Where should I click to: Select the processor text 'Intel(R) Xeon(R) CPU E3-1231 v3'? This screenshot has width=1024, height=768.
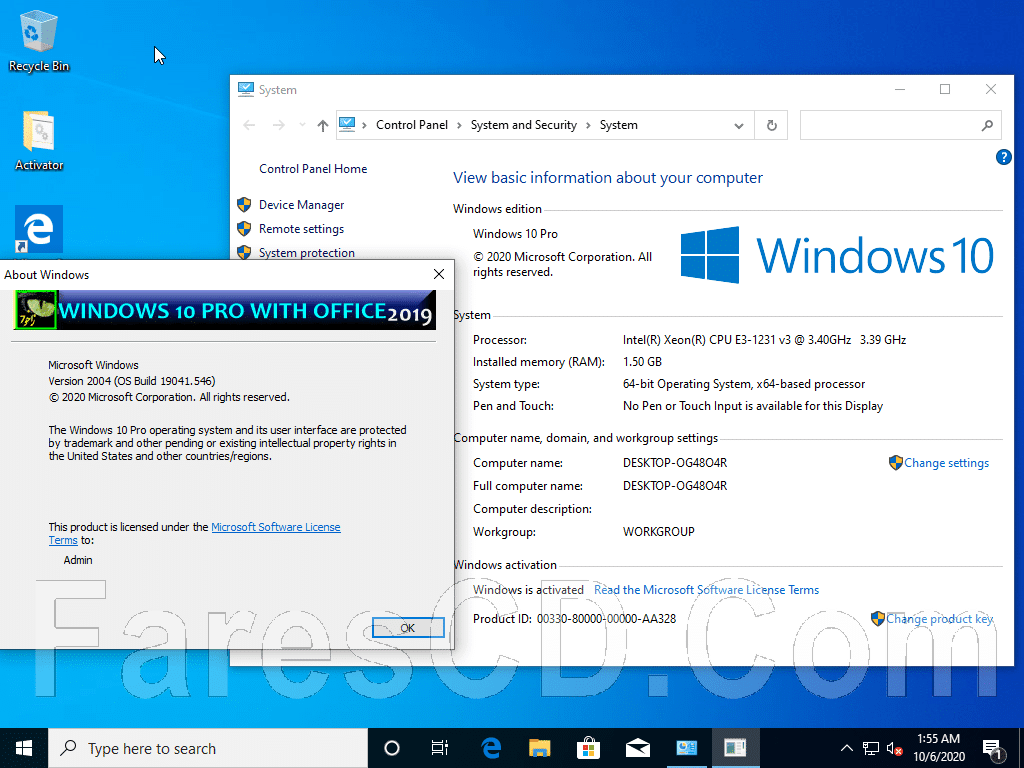coord(707,340)
